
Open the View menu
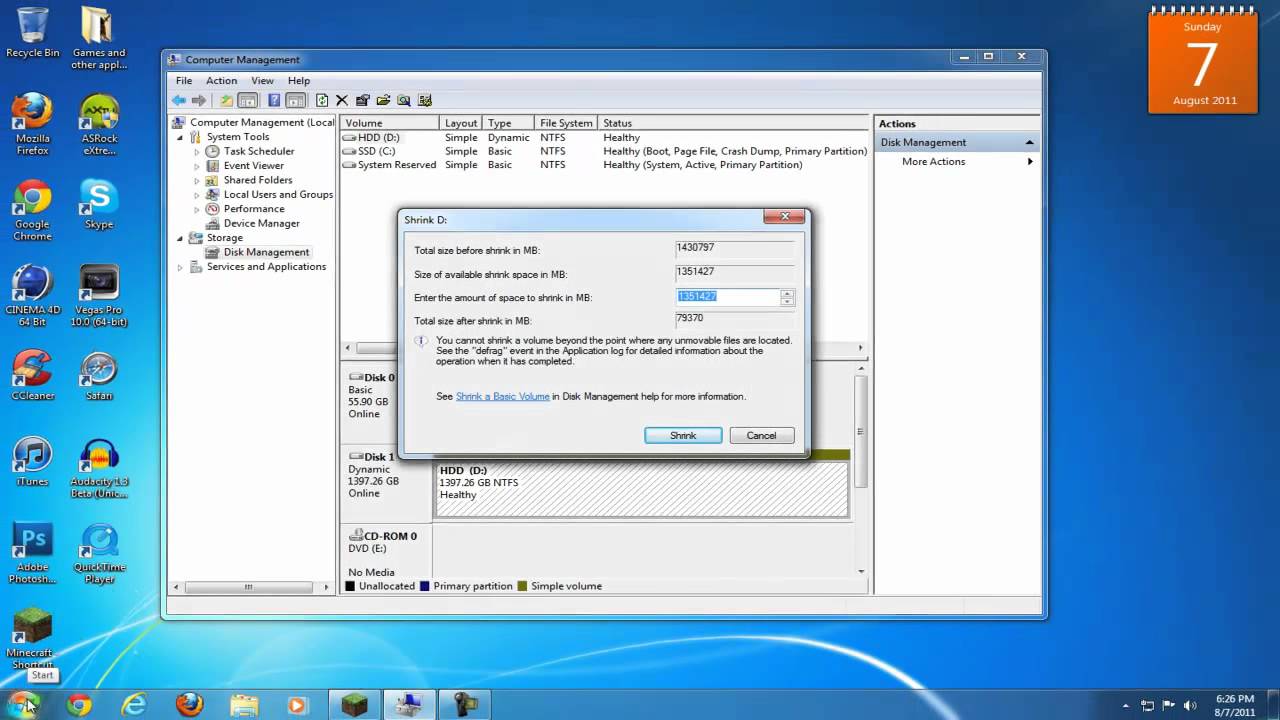point(262,81)
